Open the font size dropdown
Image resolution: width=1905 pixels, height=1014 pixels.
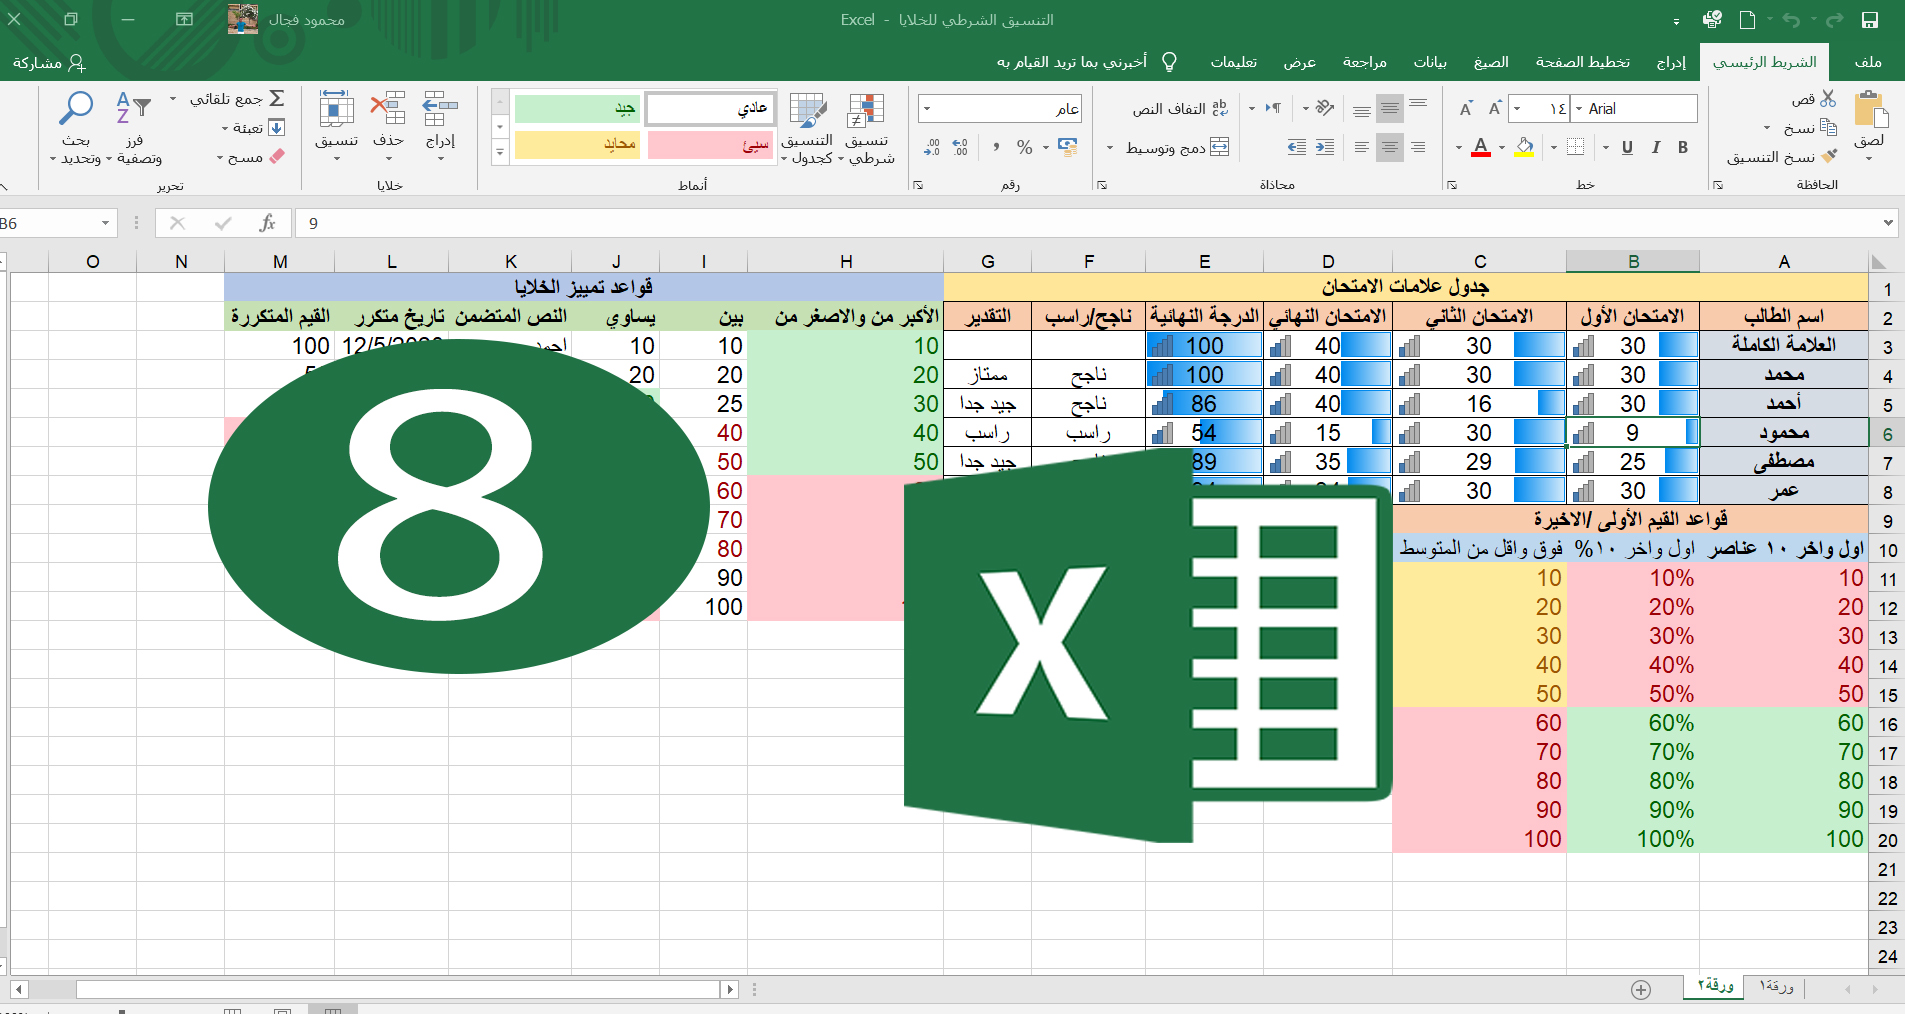(x=1517, y=108)
